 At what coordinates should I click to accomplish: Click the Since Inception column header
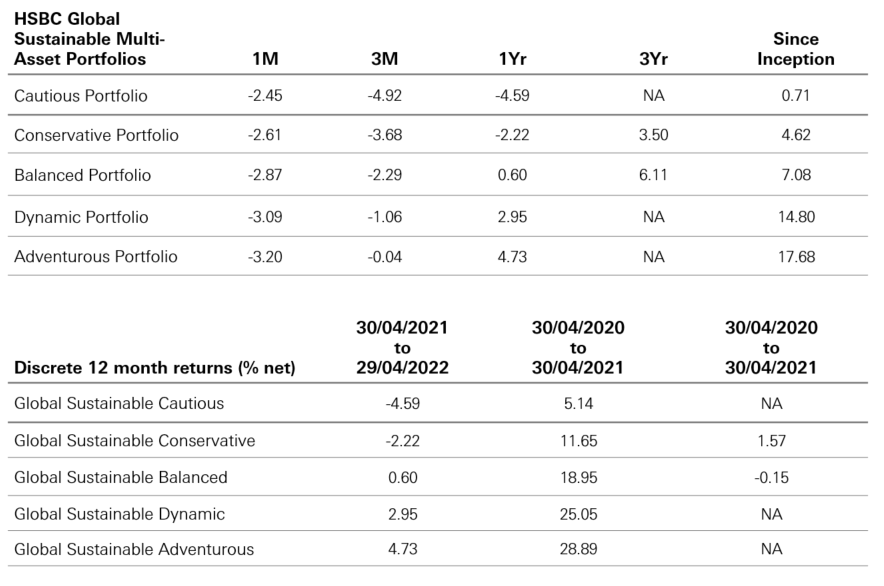coord(795,49)
